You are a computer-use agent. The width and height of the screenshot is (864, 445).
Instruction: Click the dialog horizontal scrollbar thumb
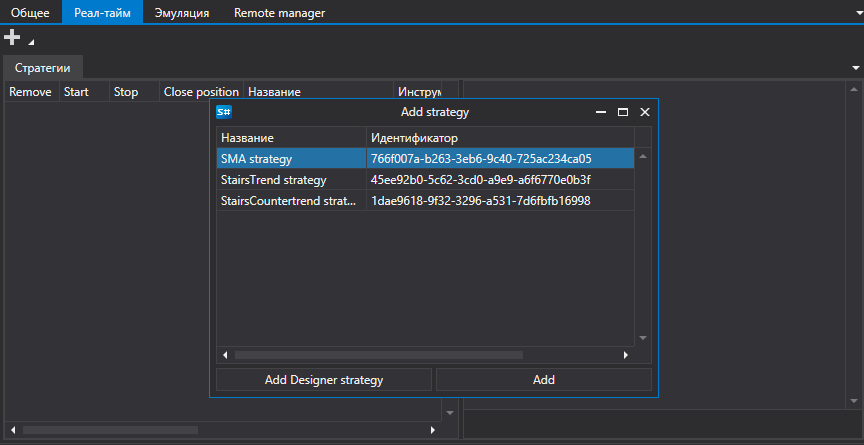coord(379,355)
